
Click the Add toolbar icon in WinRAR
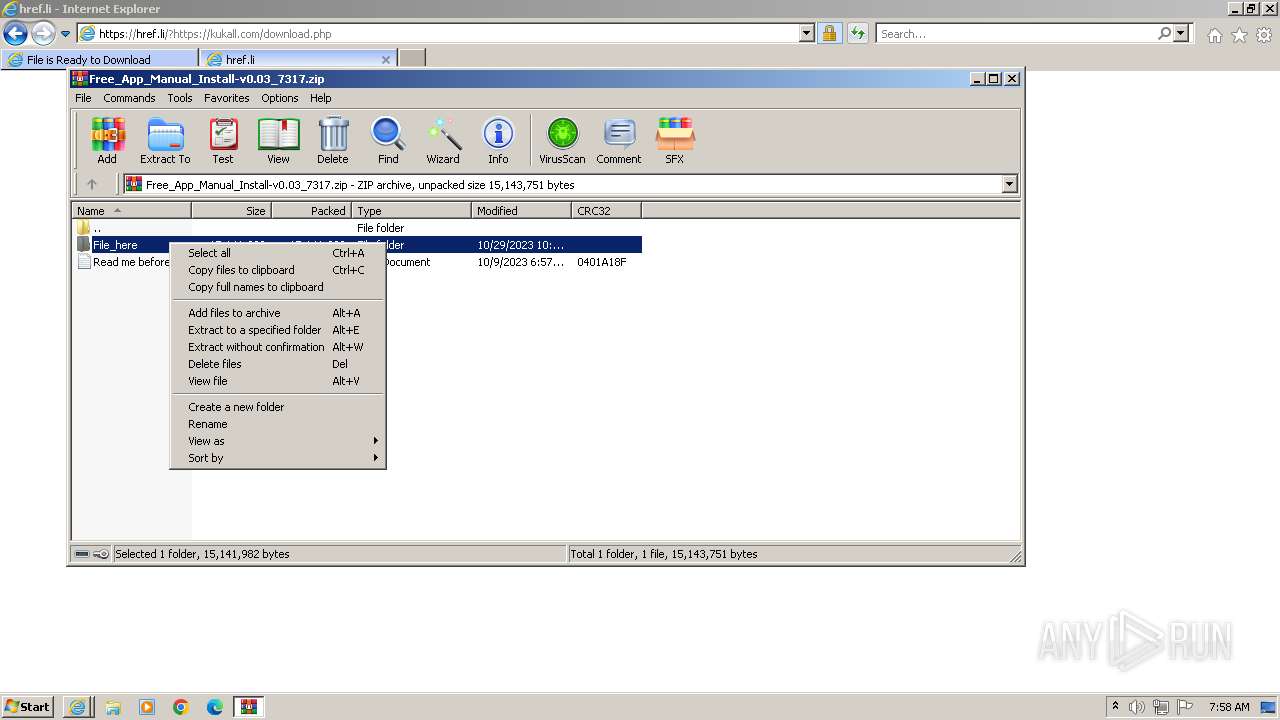(x=107, y=140)
